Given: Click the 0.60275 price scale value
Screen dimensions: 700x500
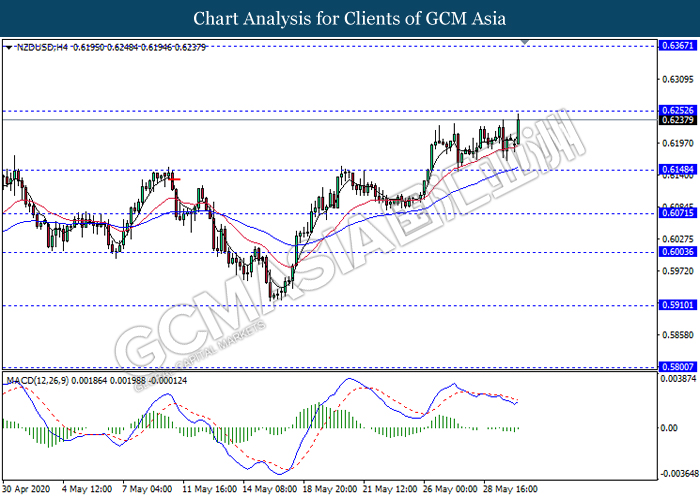Looking at the screenshot, I should pyautogui.click(x=678, y=239).
